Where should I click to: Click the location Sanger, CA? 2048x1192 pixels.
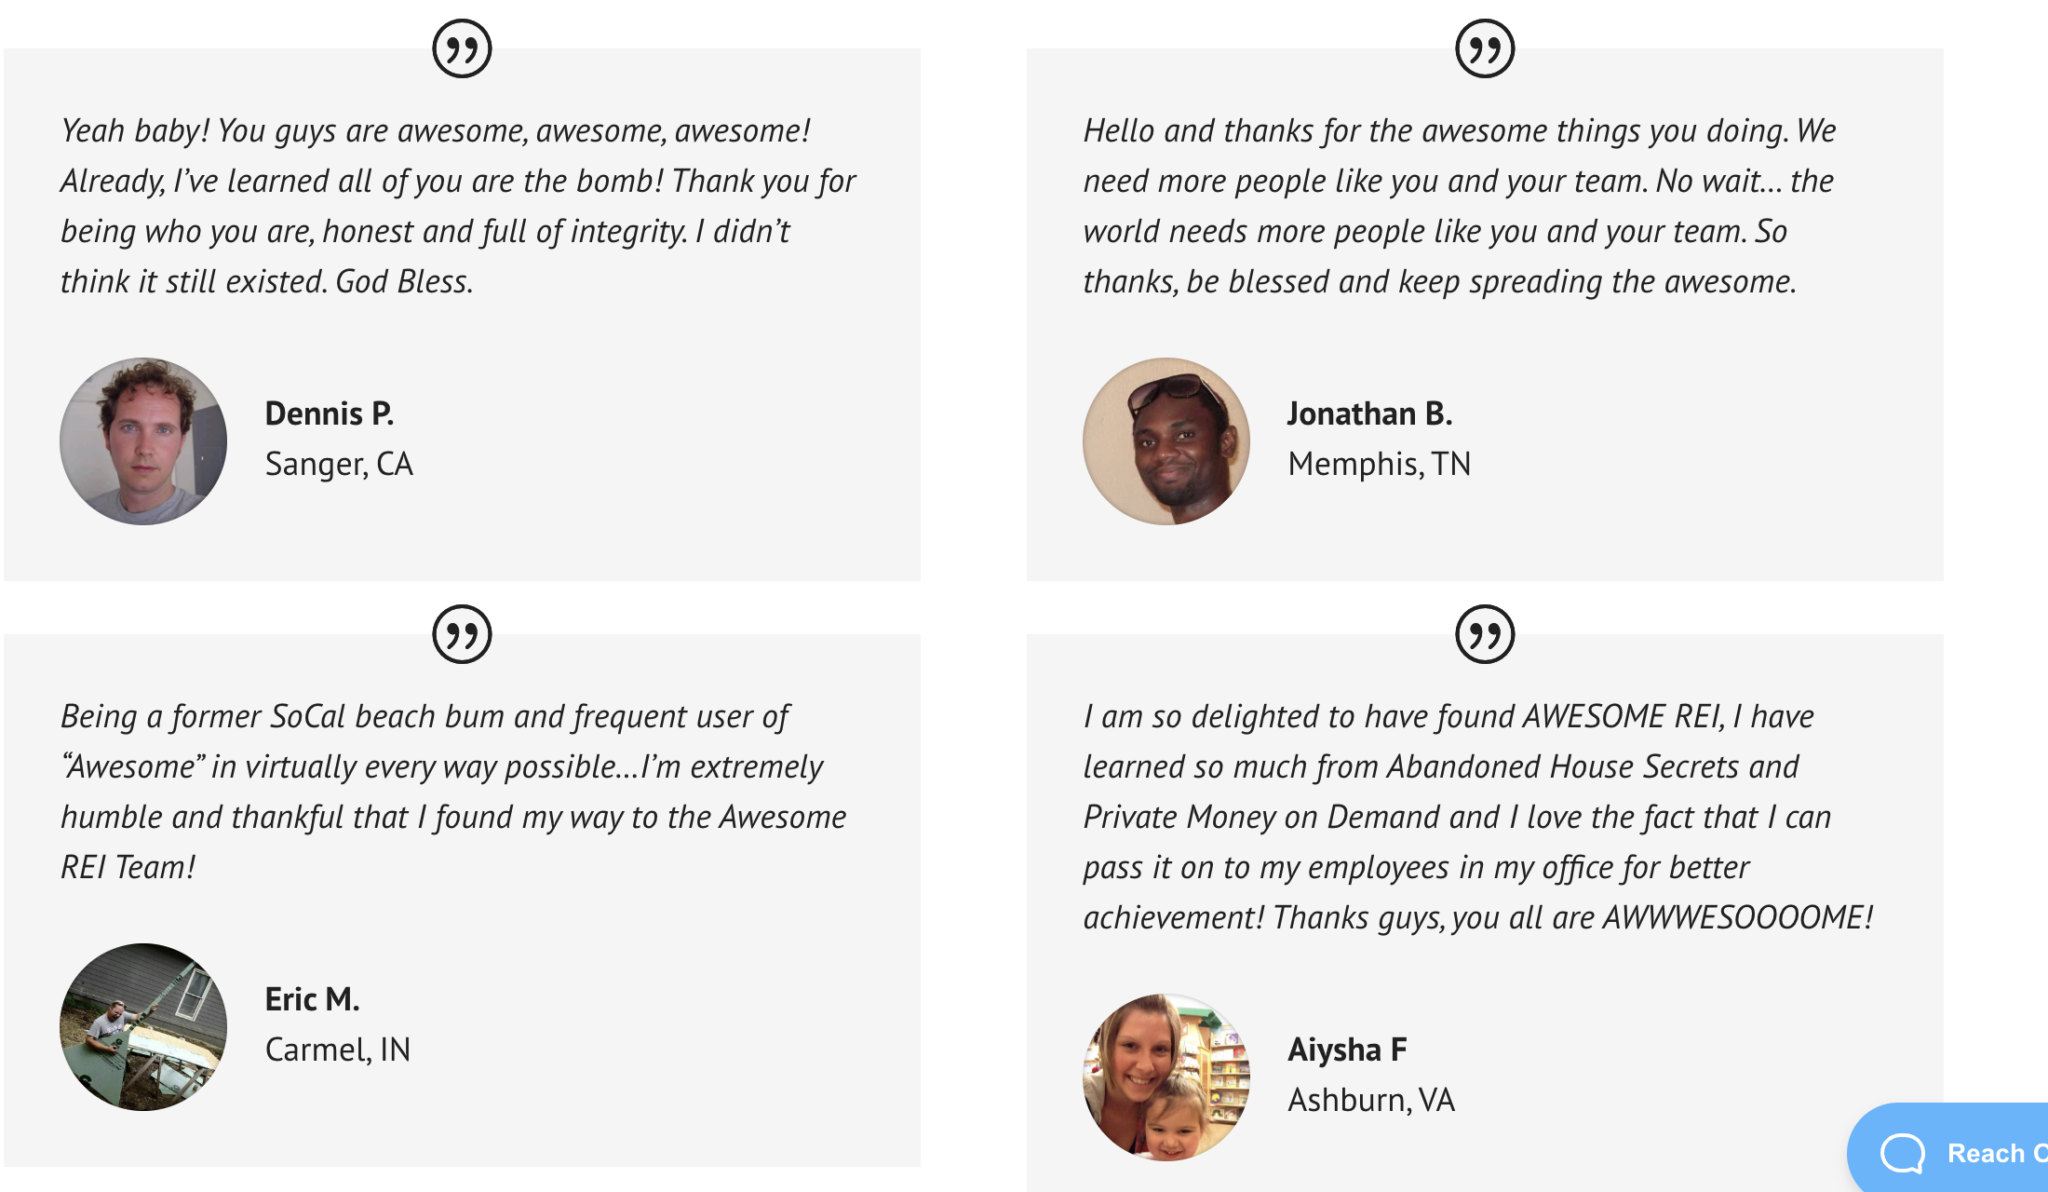339,464
